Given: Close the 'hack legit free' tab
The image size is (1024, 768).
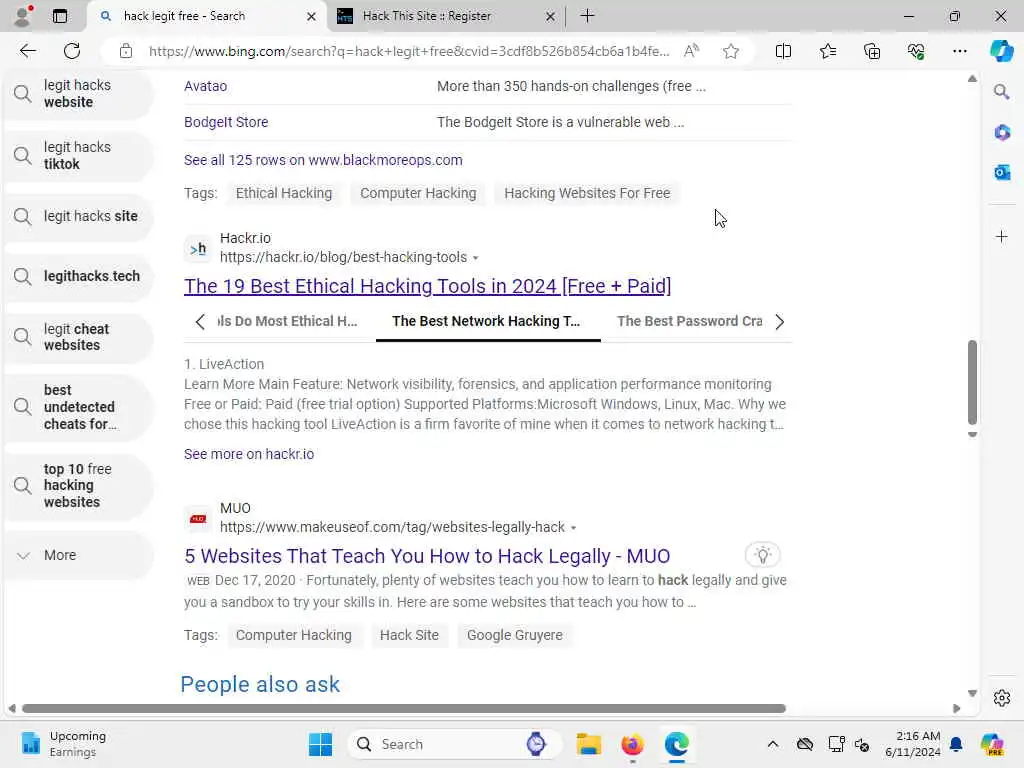Looking at the screenshot, I should (312, 16).
